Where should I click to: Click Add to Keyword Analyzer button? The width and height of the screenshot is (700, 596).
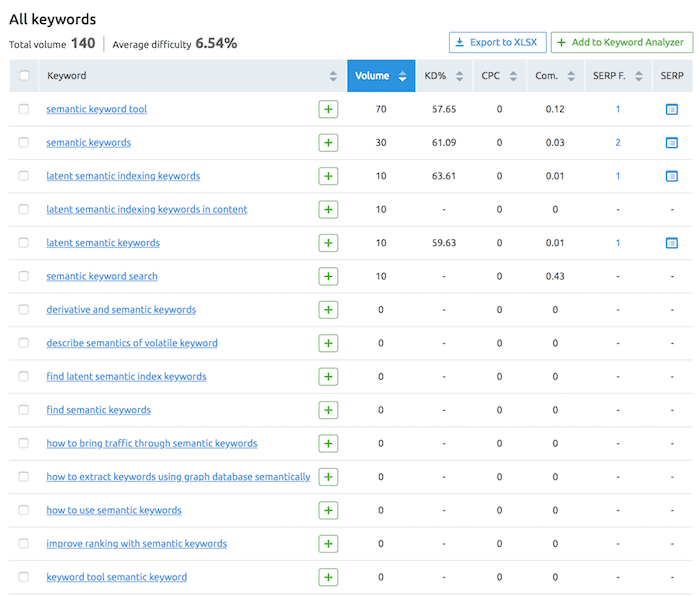[621, 42]
